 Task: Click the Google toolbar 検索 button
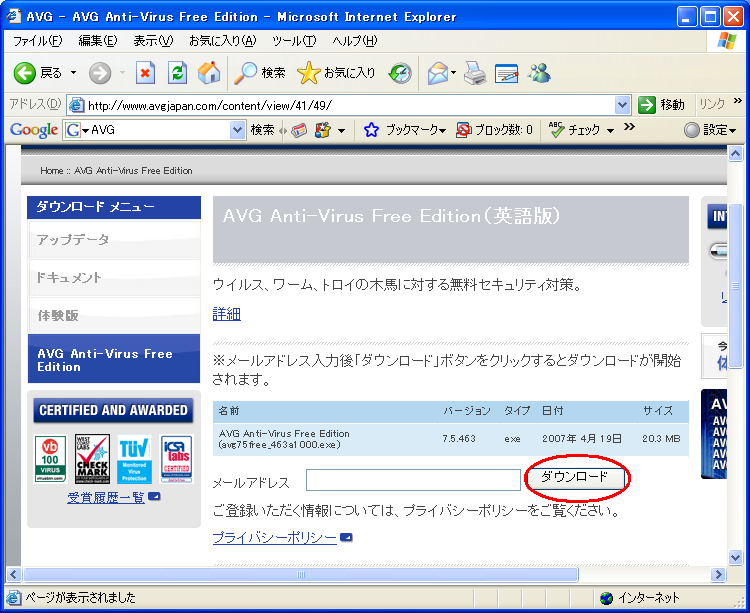(263, 130)
